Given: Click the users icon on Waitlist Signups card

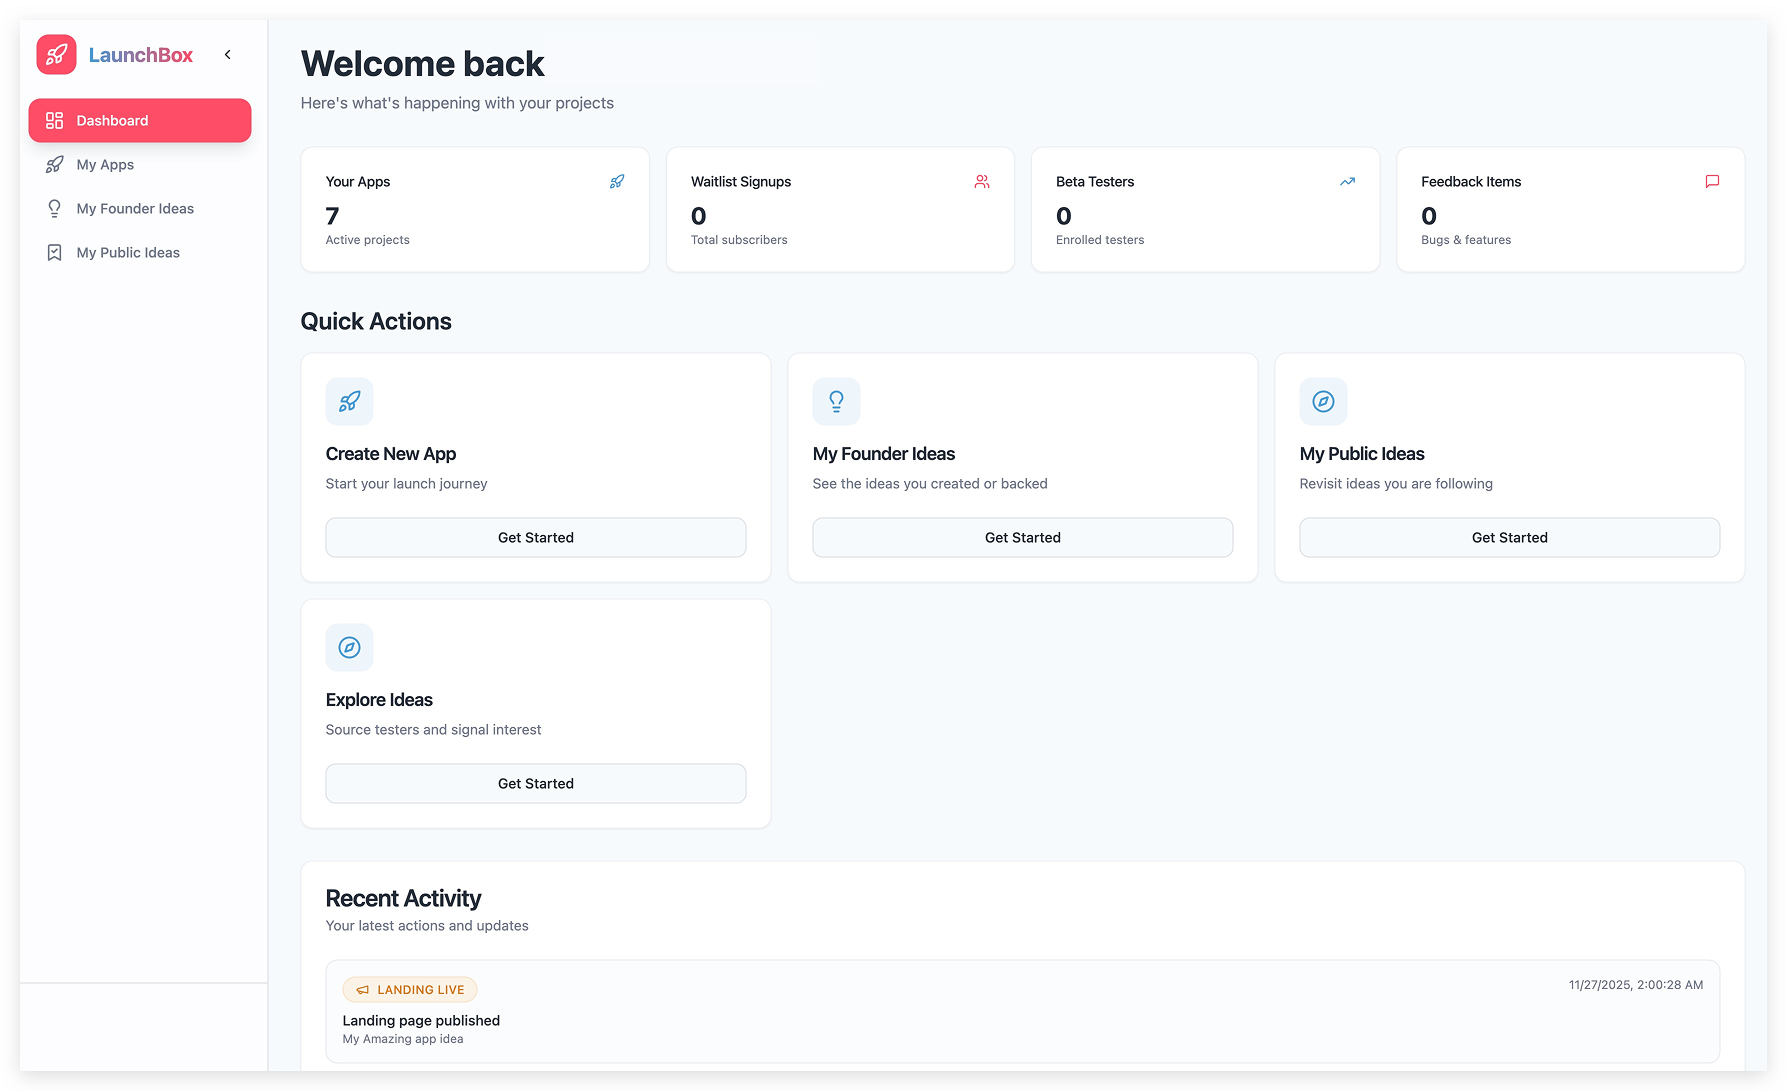Looking at the screenshot, I should (x=982, y=181).
